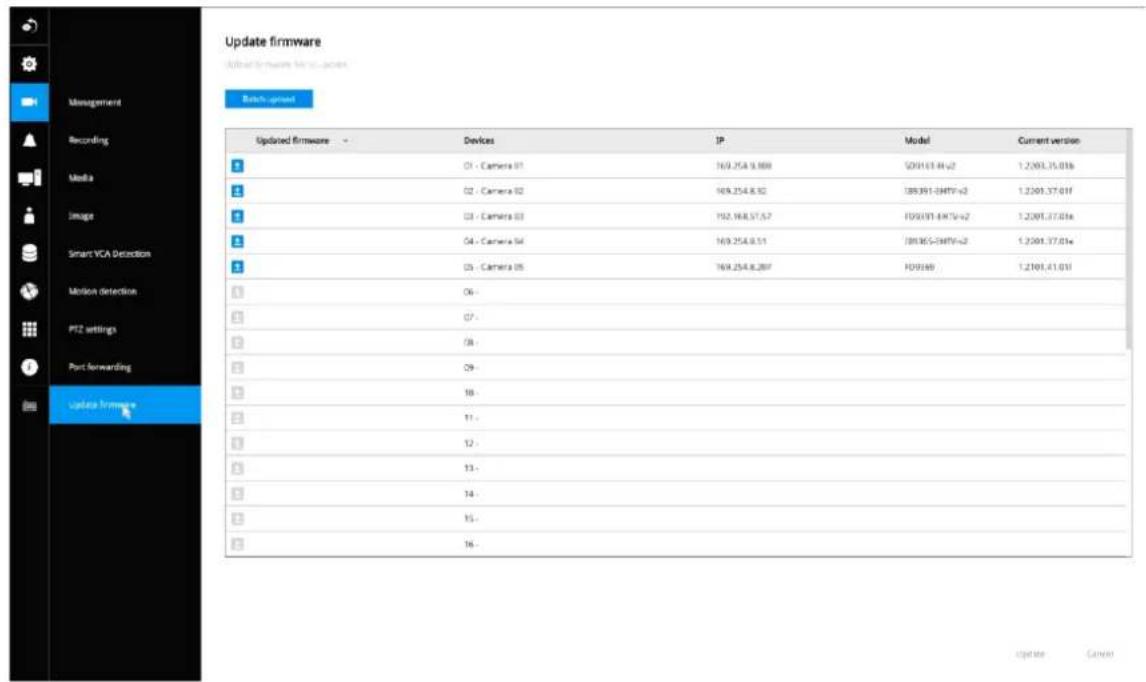Click upload firmware icon for Camera 05
The image size is (1146, 682).
click(x=238, y=267)
